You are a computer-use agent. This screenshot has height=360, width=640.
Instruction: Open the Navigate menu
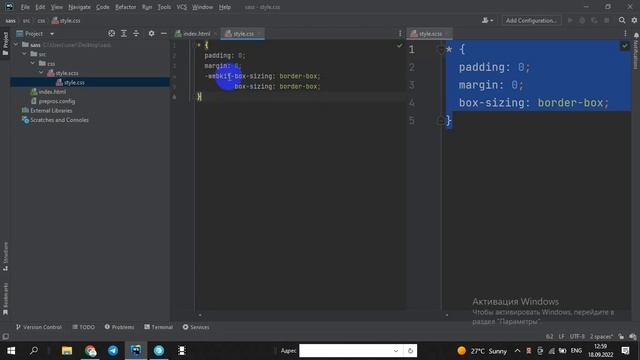pos(79,7)
